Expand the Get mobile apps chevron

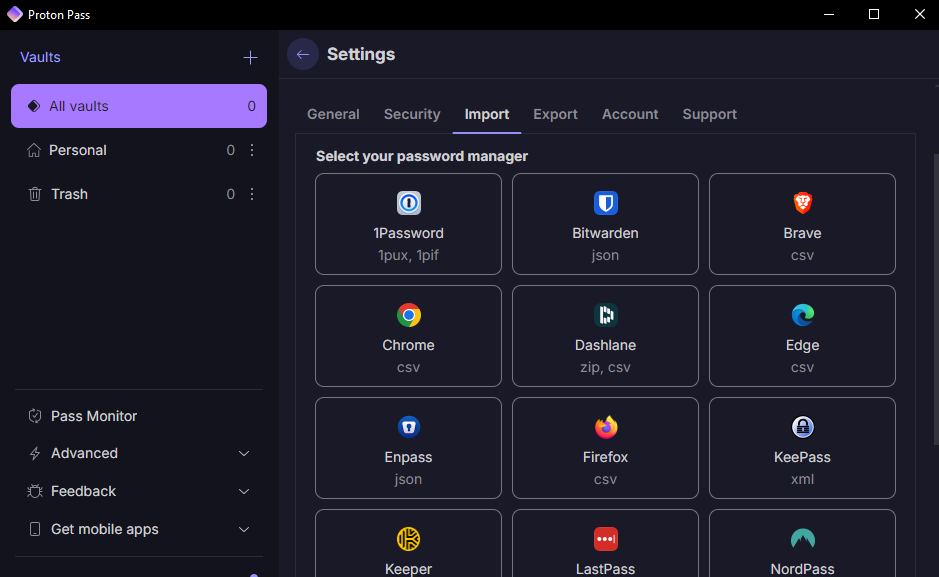pyautogui.click(x=244, y=530)
